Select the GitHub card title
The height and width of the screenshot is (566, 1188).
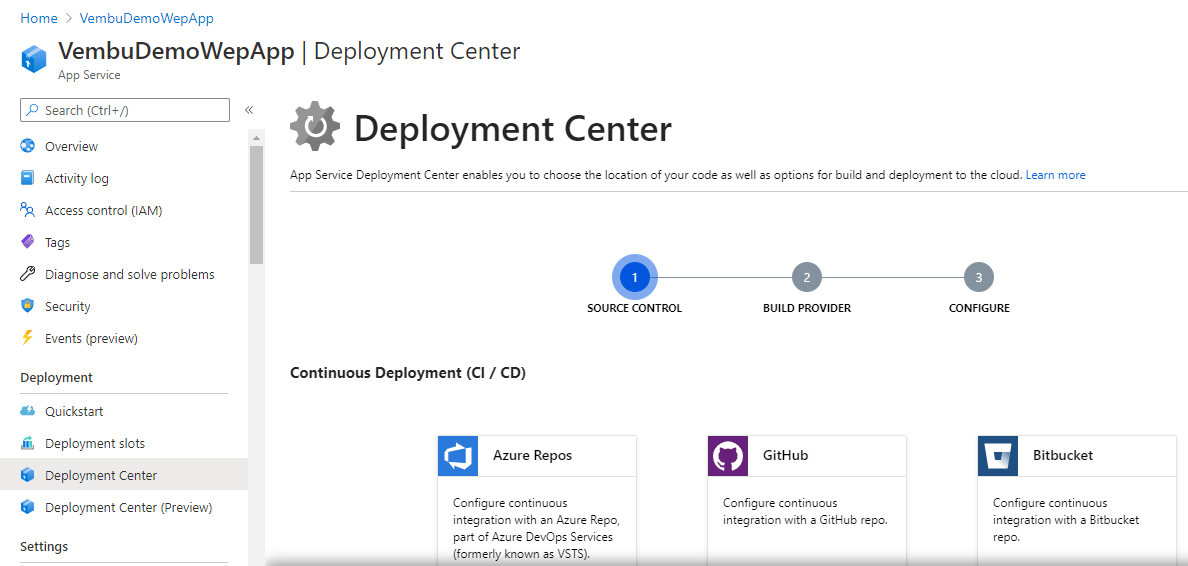pyautogui.click(x=785, y=455)
